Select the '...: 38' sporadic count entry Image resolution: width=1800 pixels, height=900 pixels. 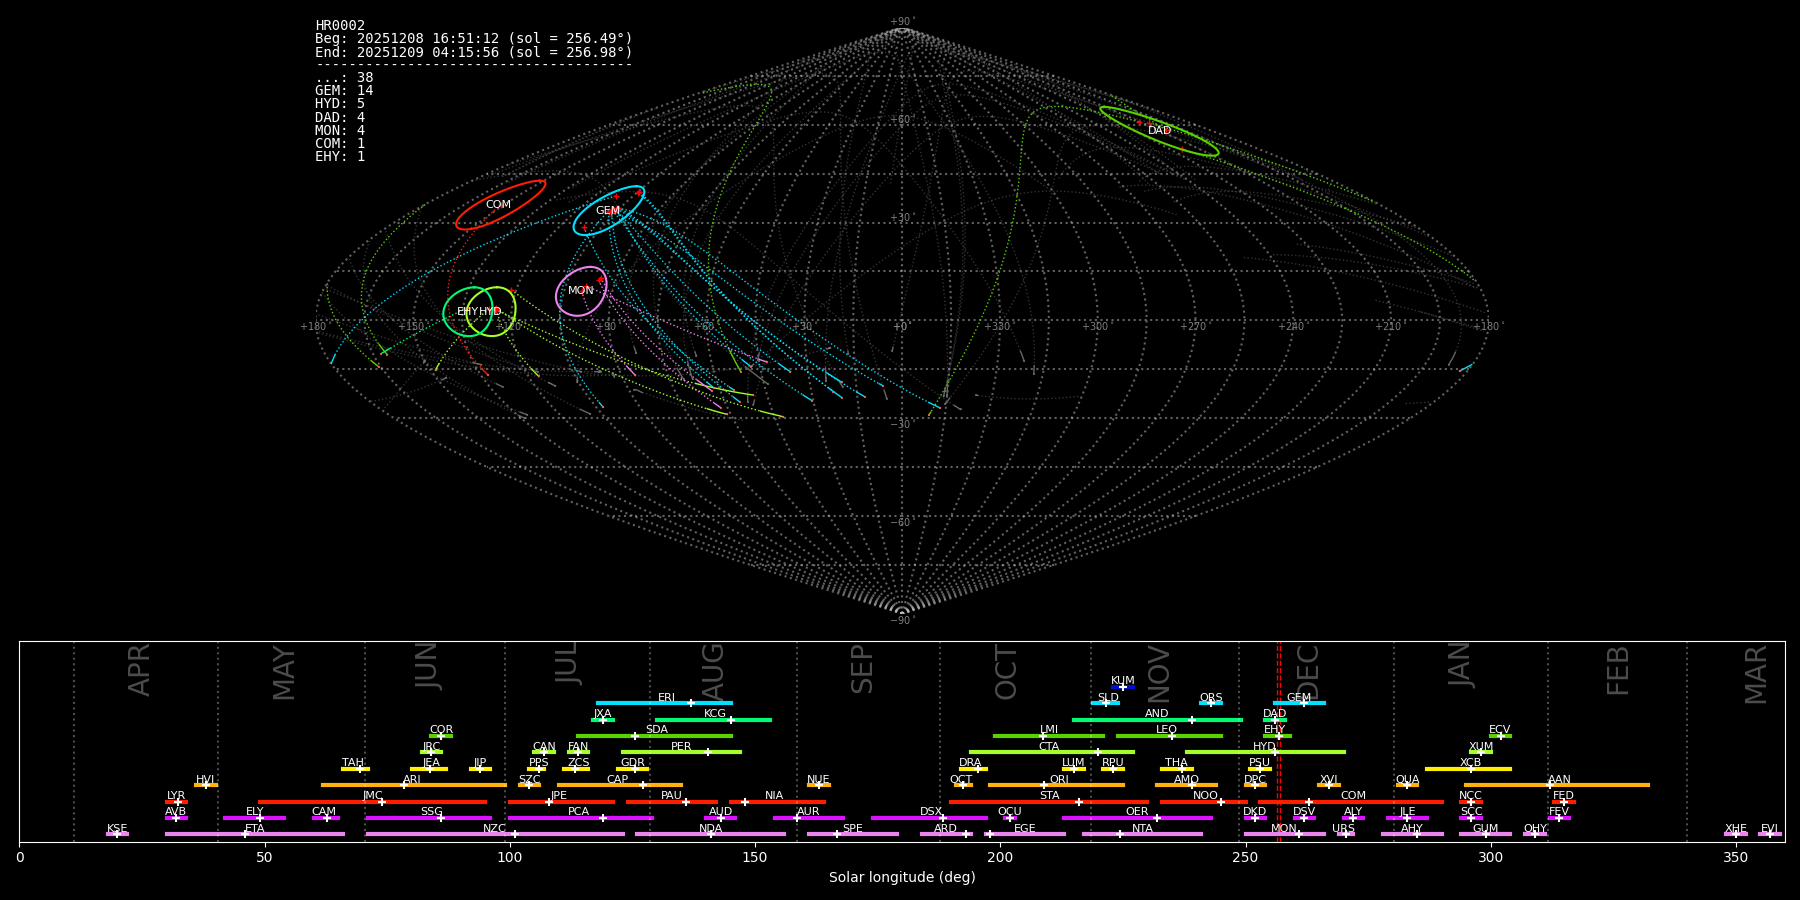tap(344, 77)
